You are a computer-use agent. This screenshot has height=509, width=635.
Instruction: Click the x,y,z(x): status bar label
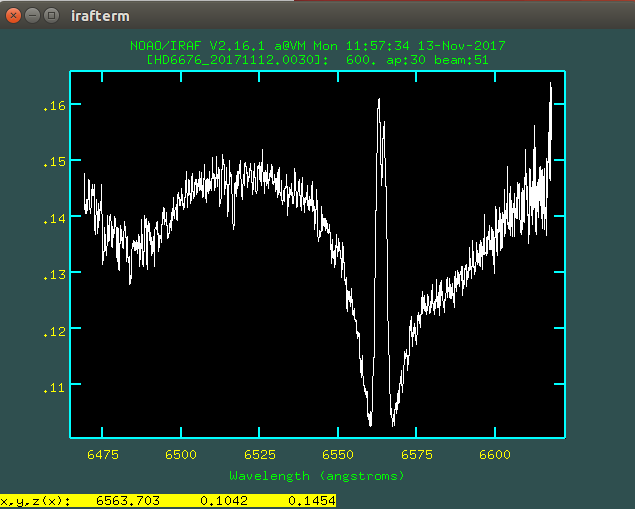[34, 501]
